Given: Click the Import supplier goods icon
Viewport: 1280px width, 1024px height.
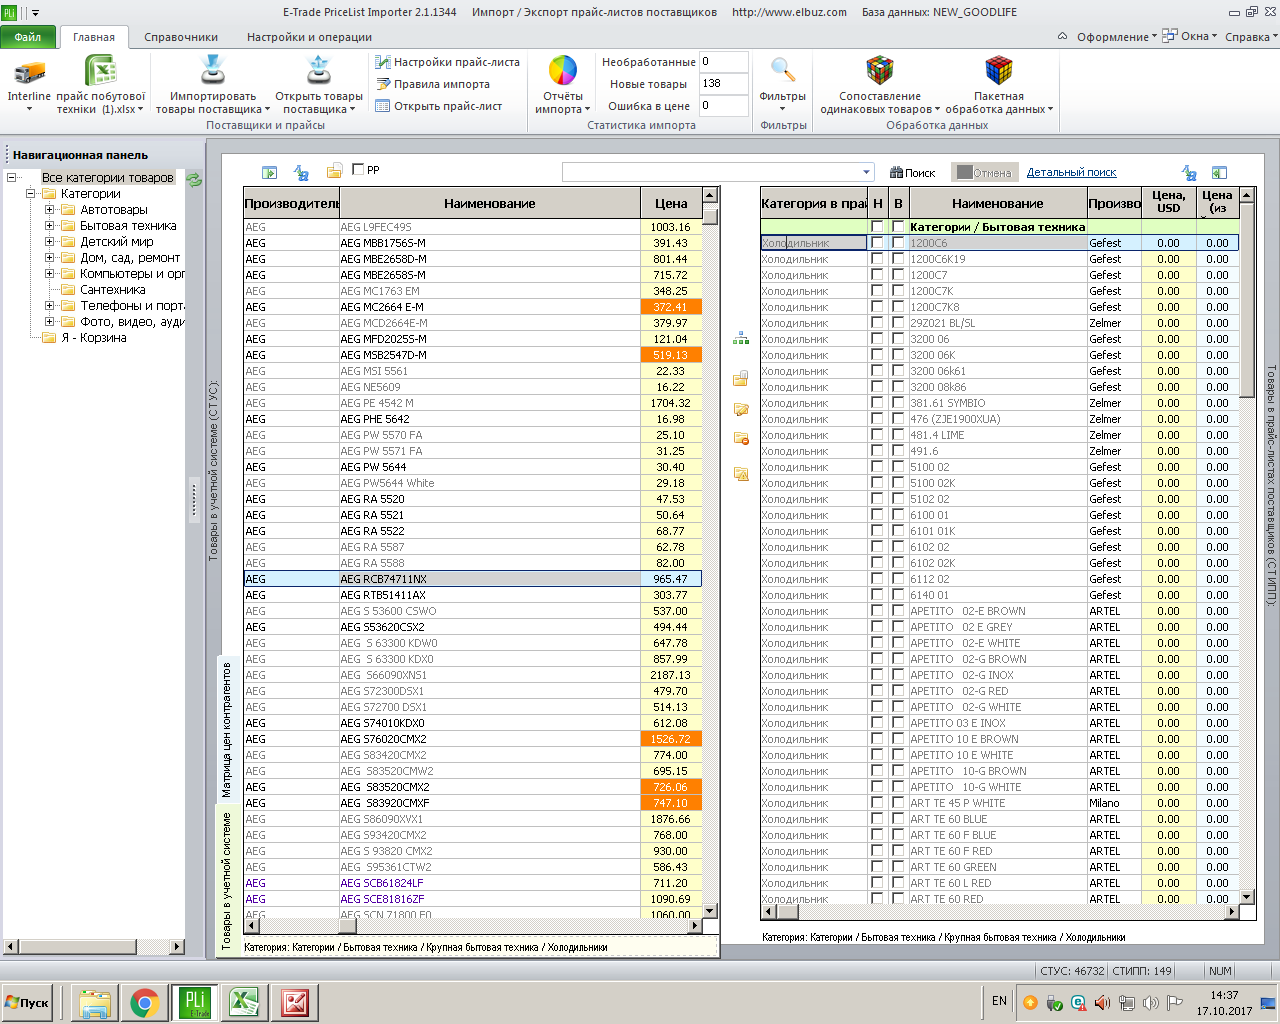Looking at the screenshot, I should coord(213,71).
